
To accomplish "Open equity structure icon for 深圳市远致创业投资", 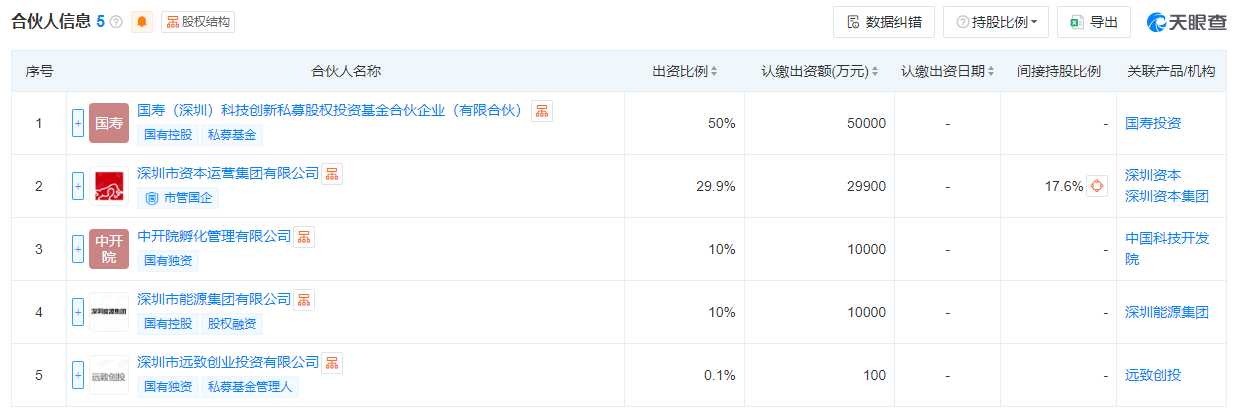I will point(332,362).
